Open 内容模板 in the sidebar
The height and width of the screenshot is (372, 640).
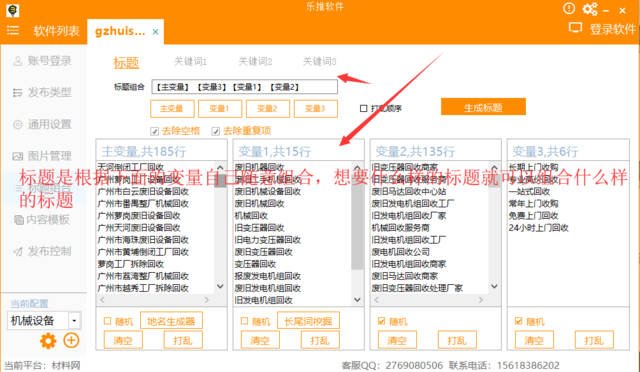43,219
